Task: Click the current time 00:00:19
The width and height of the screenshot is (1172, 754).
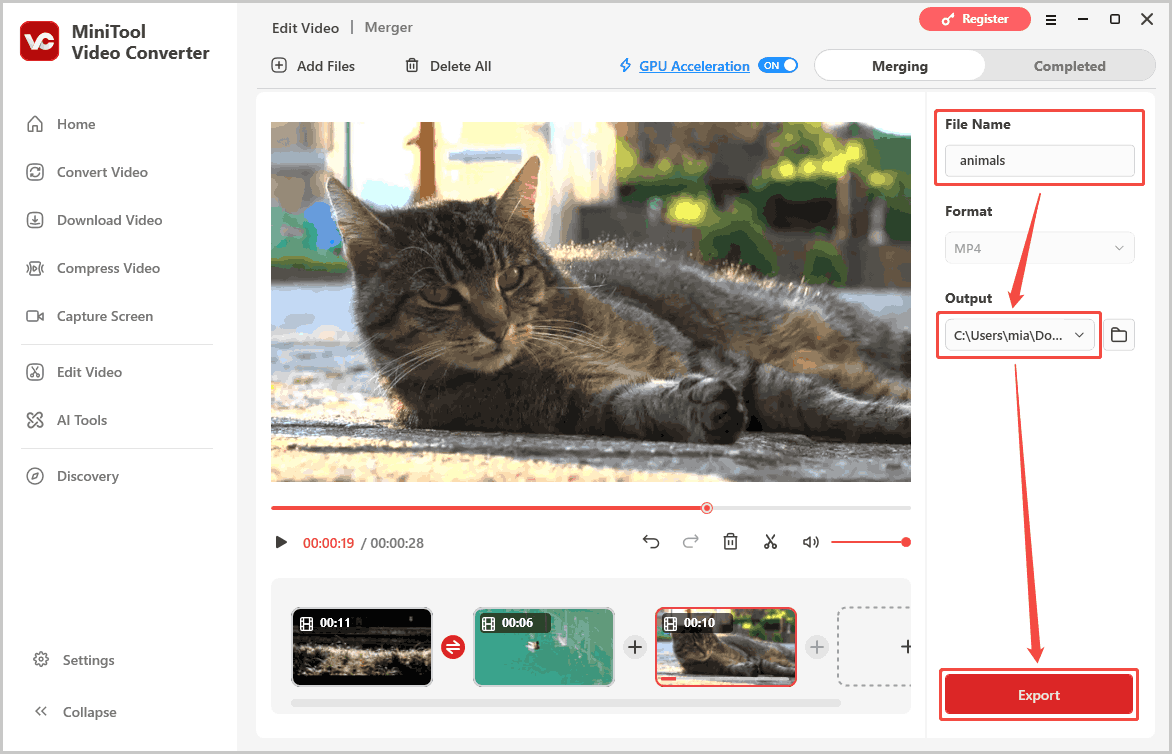Action: coord(328,543)
